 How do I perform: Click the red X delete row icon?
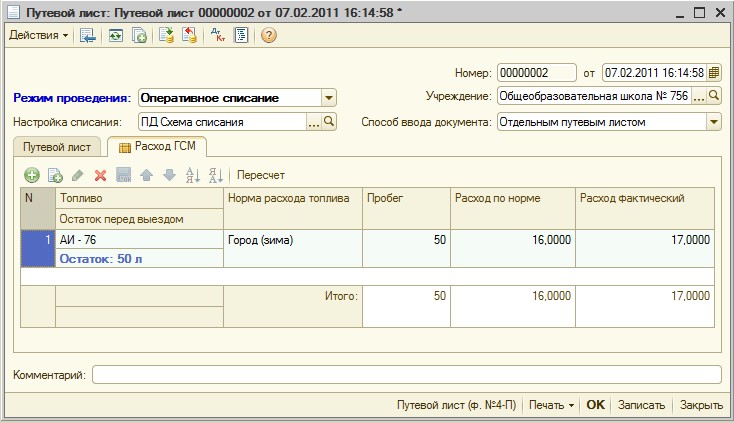[x=100, y=175]
